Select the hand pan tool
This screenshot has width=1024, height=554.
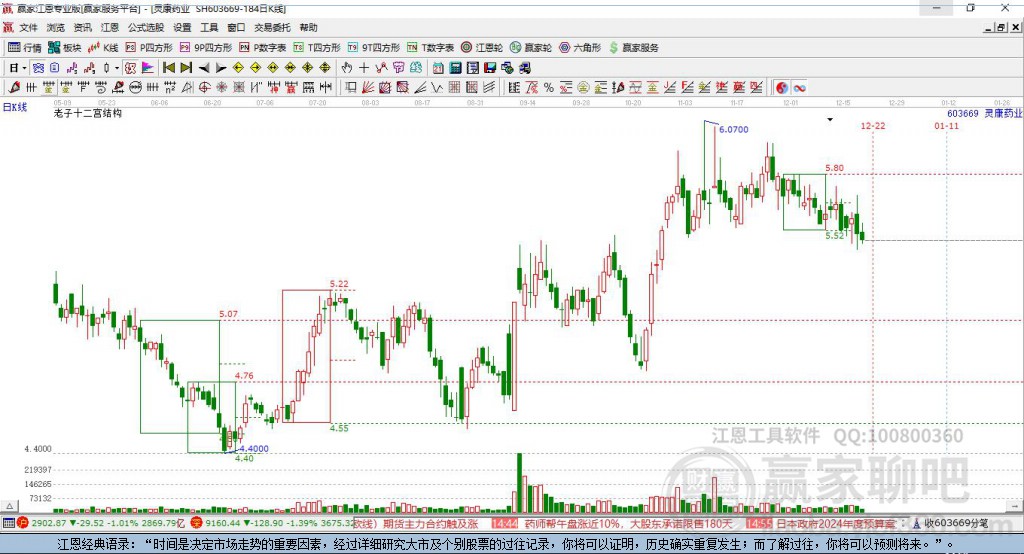pos(347,67)
